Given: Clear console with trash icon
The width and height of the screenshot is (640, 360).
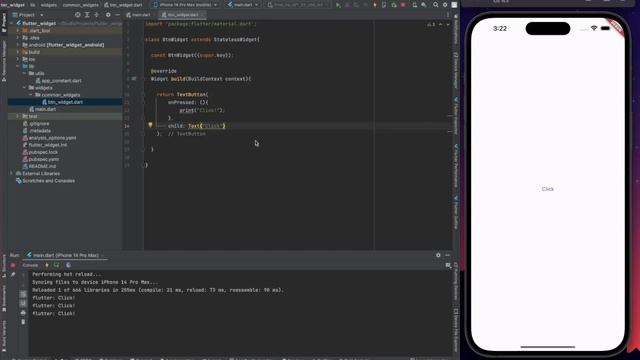Looking at the screenshot, I should 23,322.
